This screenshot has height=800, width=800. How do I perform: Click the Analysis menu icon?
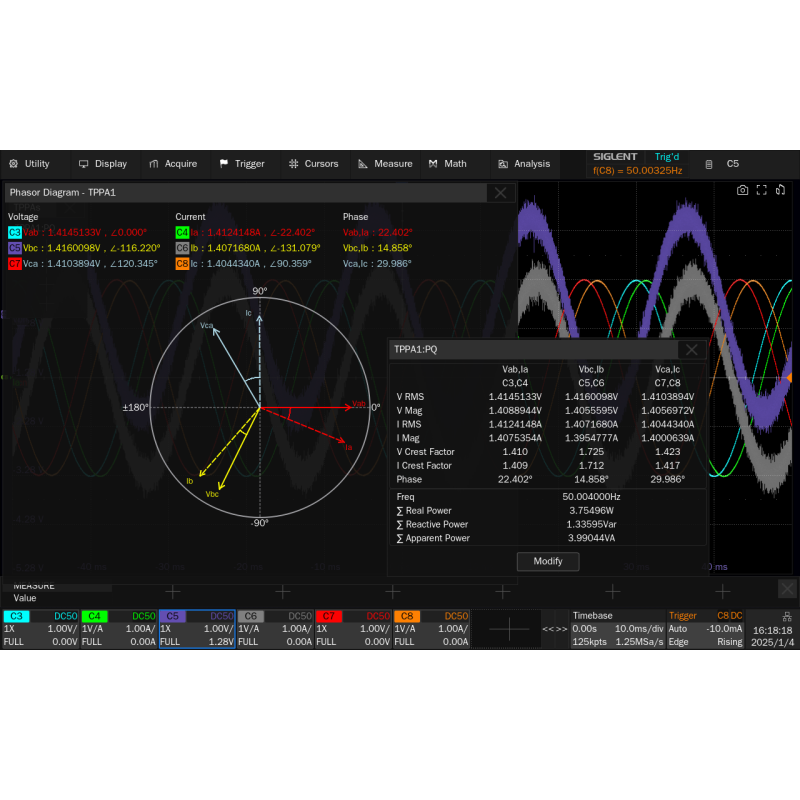point(505,164)
